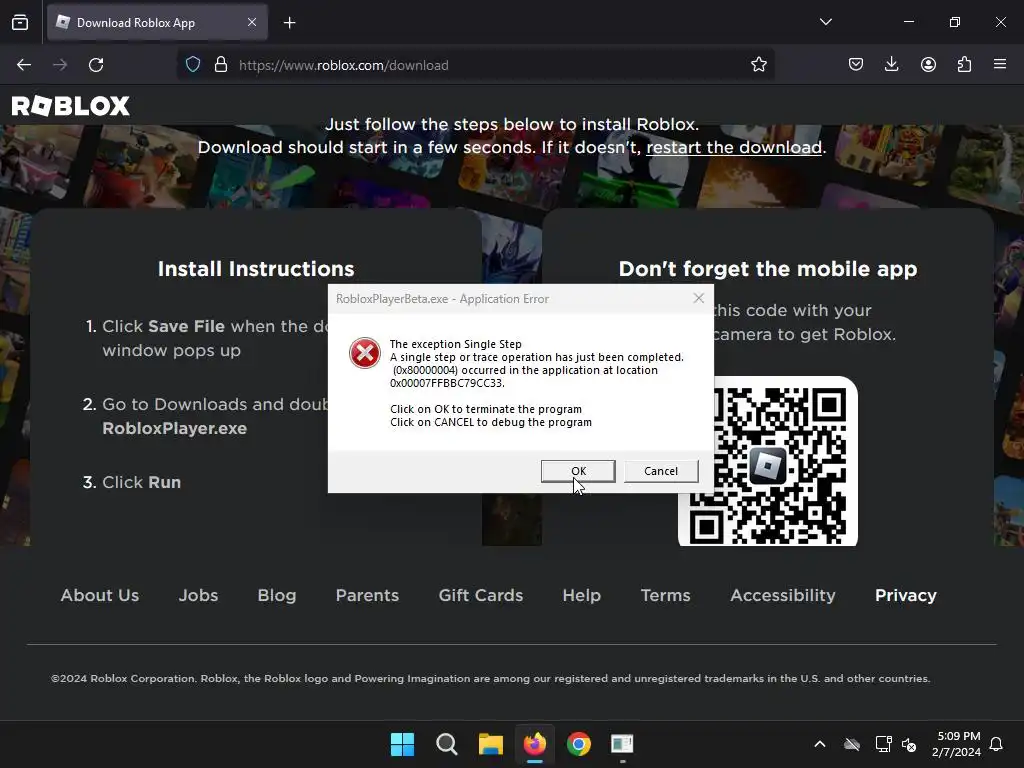Screen dimensions: 1024x768
Task: Open Terms footer link
Action: click(x=665, y=596)
